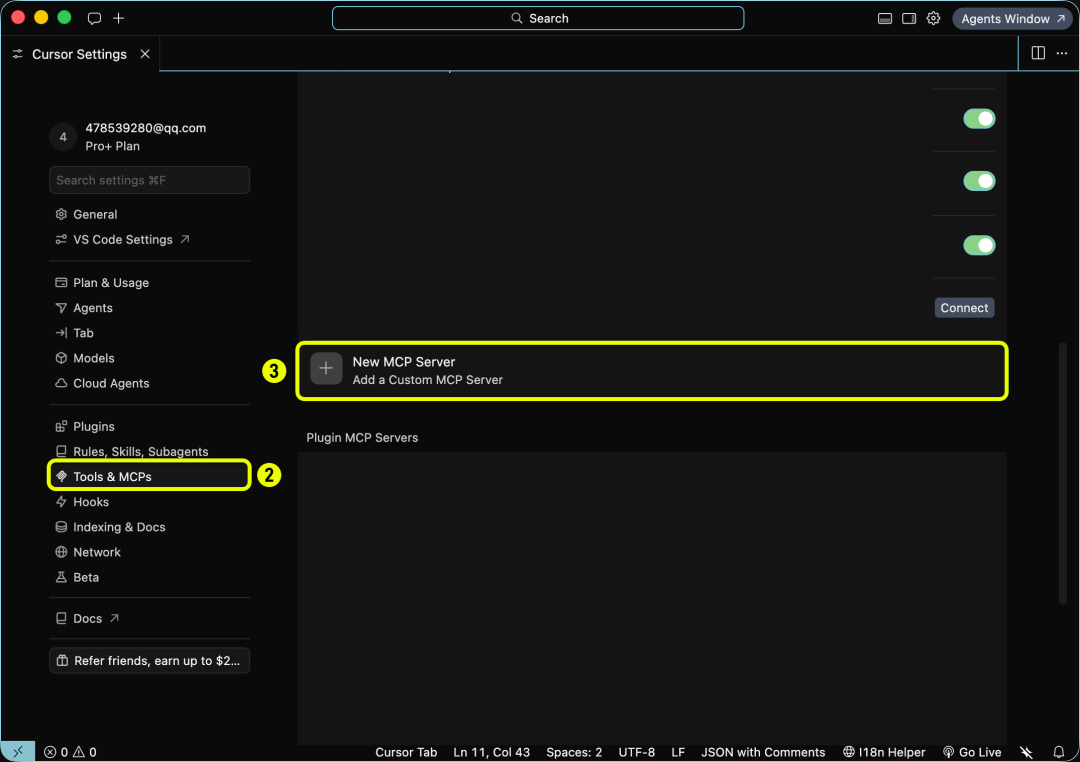
Task: Click the Plugin MCP Servers heading
Action: pos(362,437)
